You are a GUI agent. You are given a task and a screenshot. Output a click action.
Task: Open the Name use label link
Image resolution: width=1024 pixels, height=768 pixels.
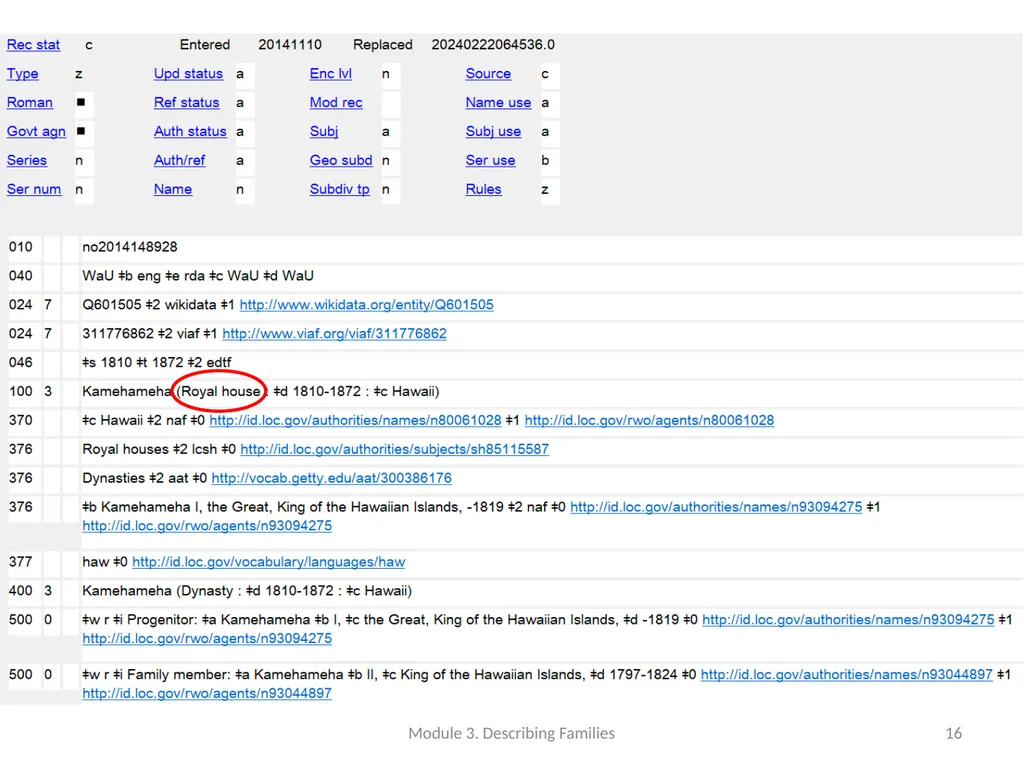coord(498,103)
